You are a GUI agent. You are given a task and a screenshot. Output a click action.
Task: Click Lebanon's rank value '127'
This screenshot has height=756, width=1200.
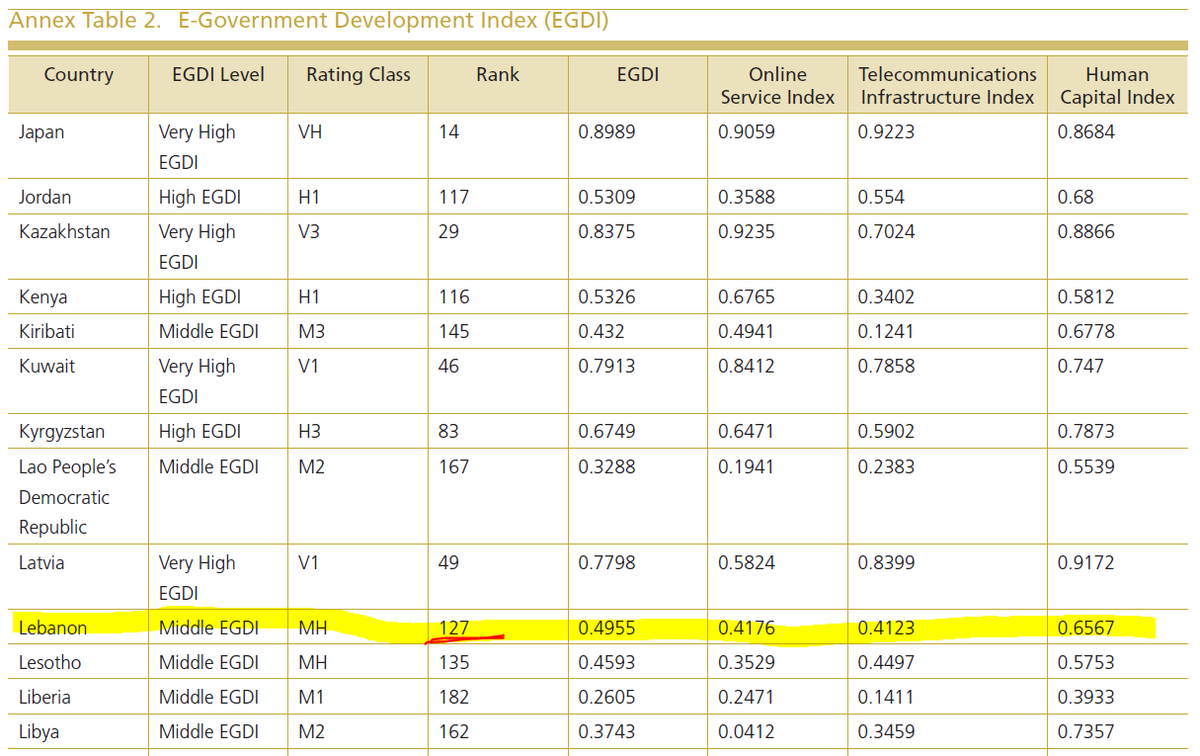click(454, 628)
